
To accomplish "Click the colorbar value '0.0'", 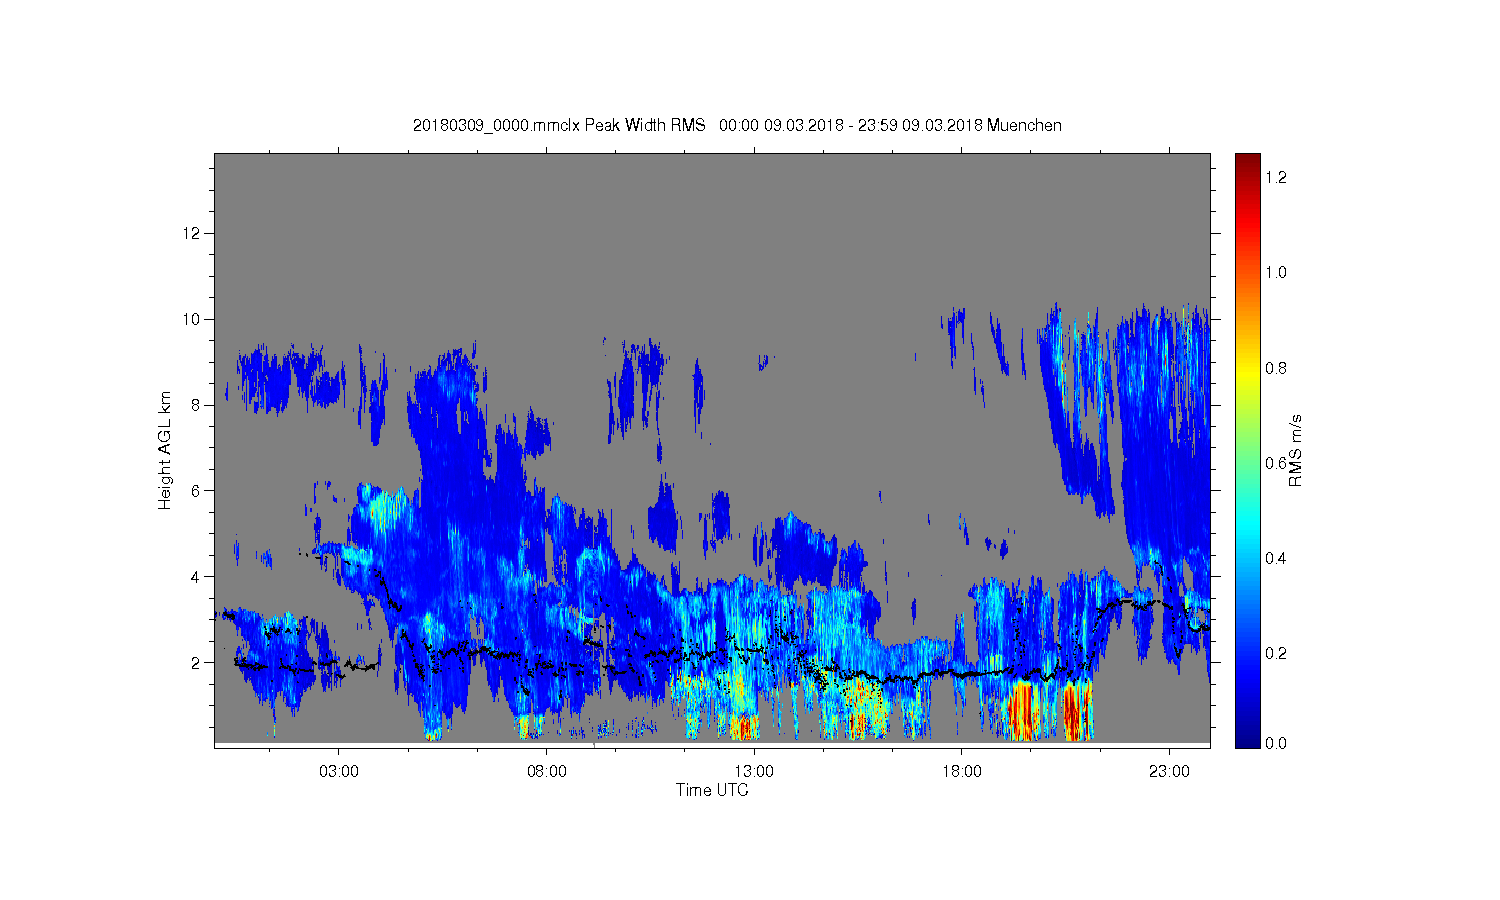I will click(1276, 743).
